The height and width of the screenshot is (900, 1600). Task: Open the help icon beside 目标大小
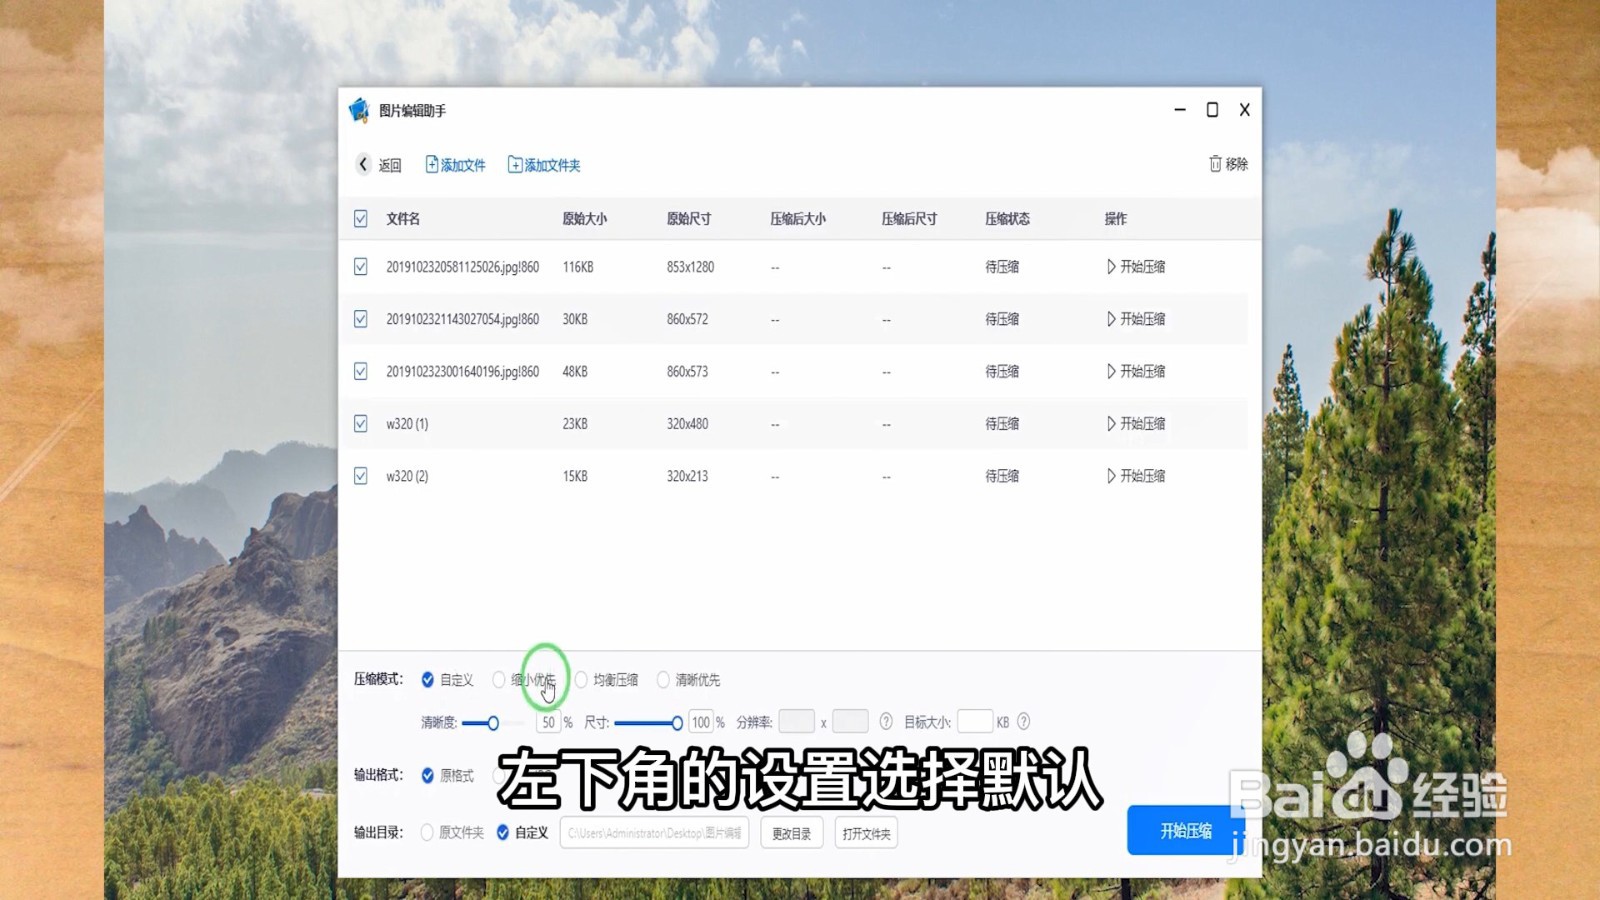1024,721
